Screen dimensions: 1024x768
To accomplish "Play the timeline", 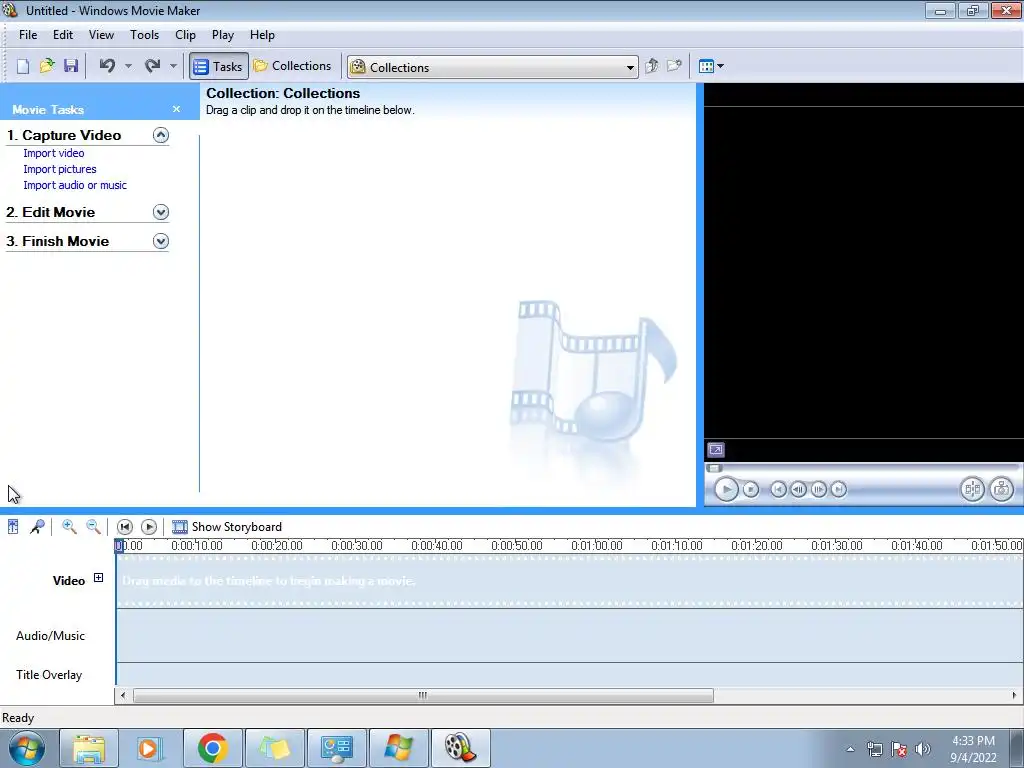I will pos(149,526).
